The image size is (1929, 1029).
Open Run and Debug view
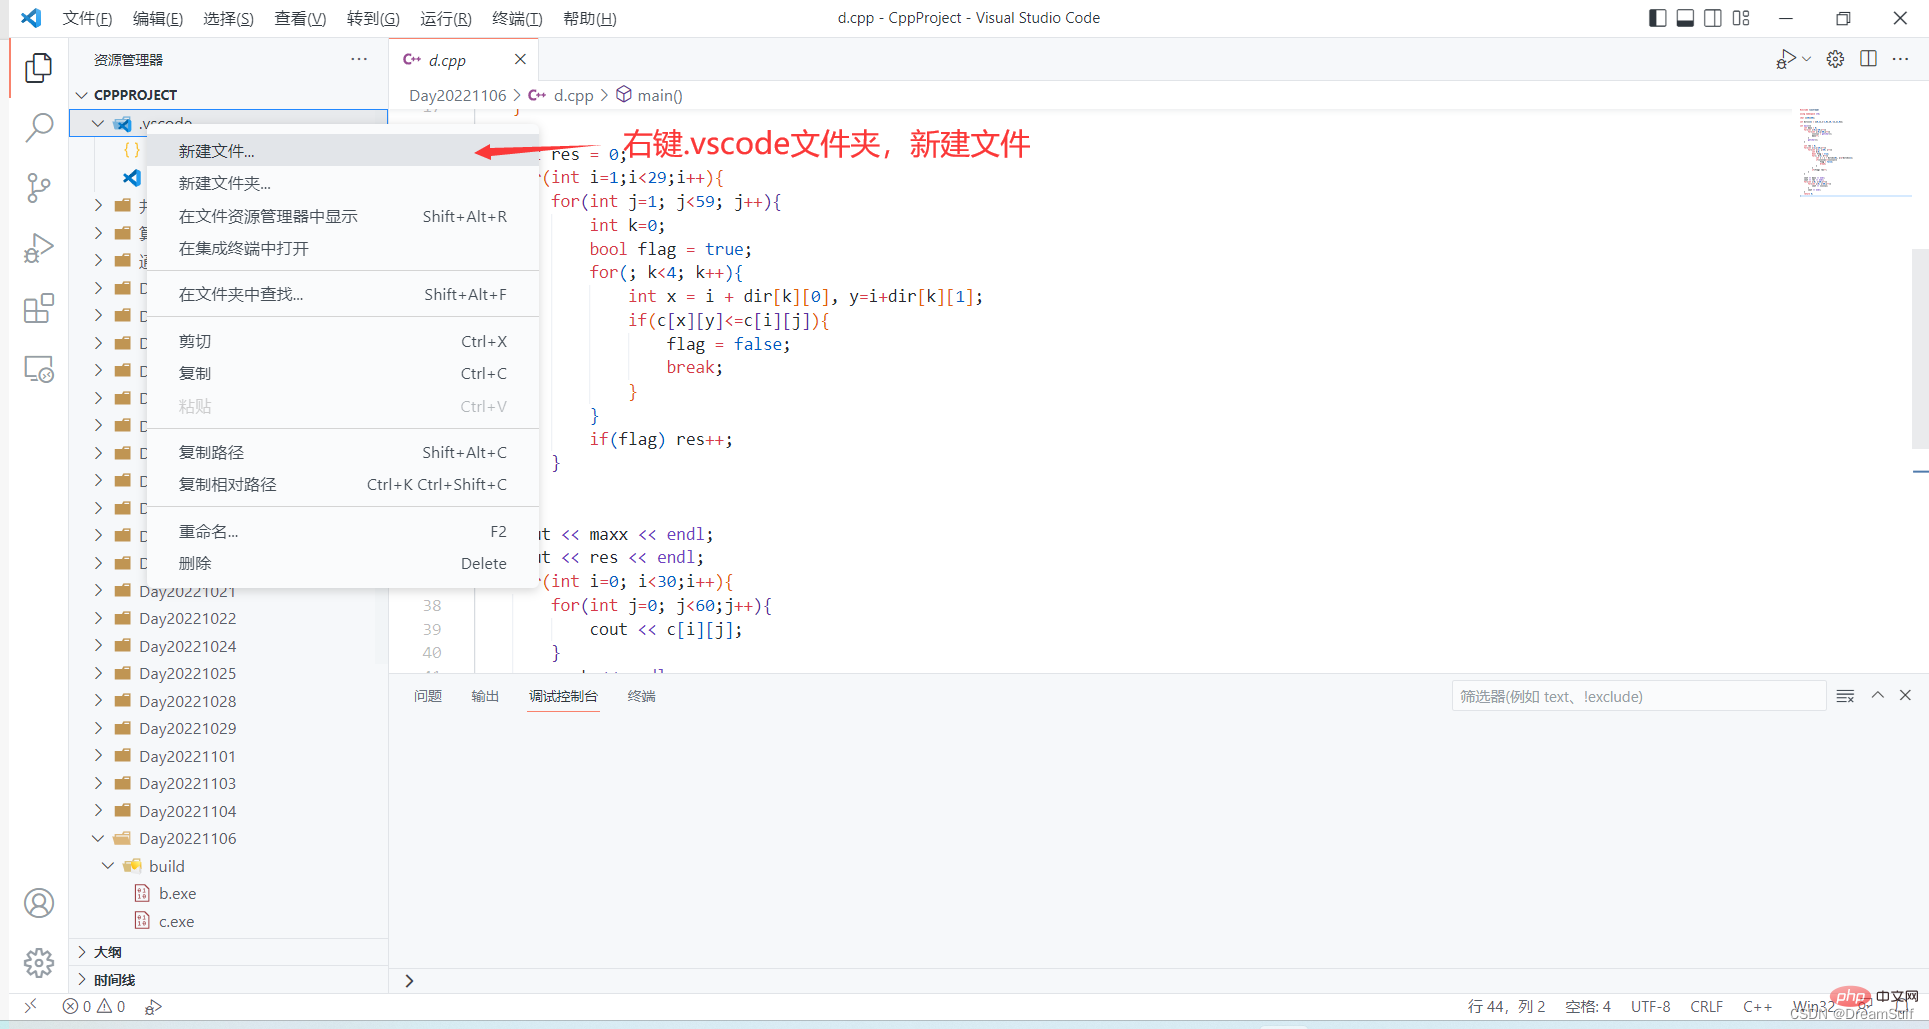click(39, 248)
